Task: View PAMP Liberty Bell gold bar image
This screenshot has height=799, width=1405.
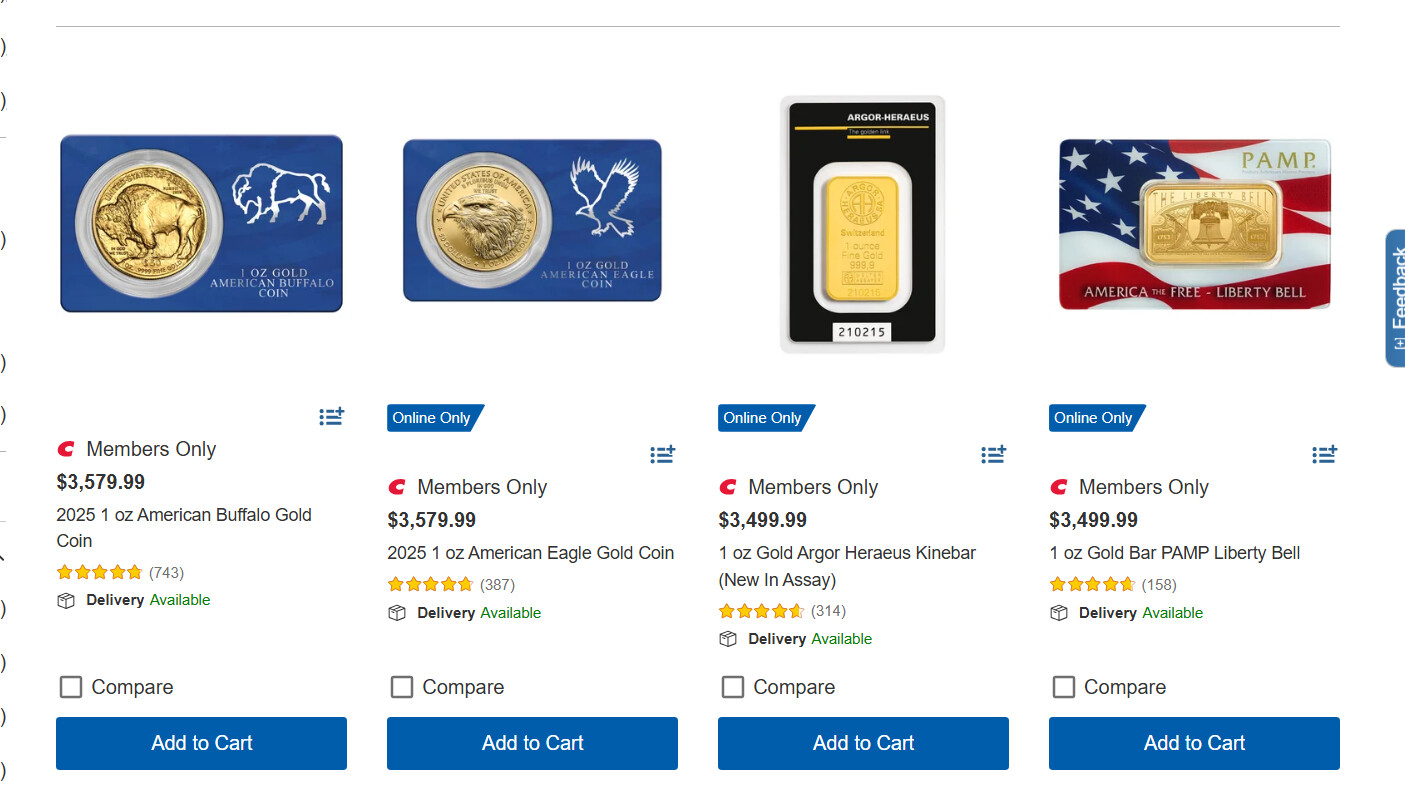Action: [1194, 224]
